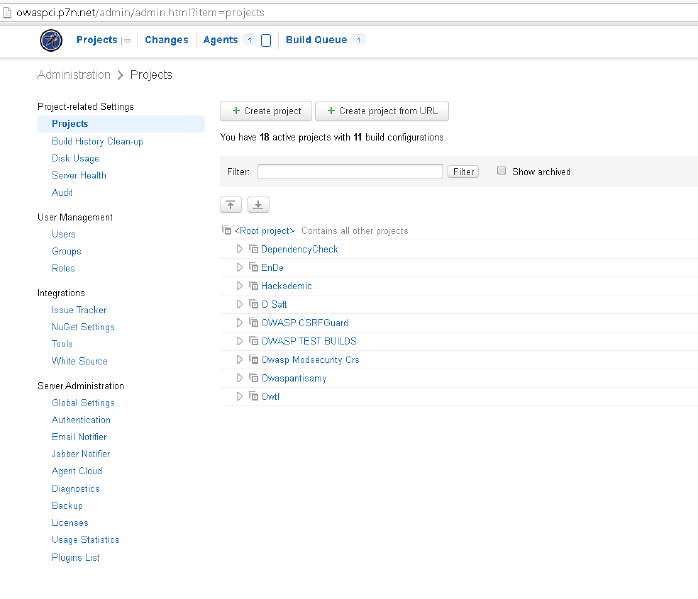698x599 pixels.
Task: Click the Root project icon
Action: 226,231
